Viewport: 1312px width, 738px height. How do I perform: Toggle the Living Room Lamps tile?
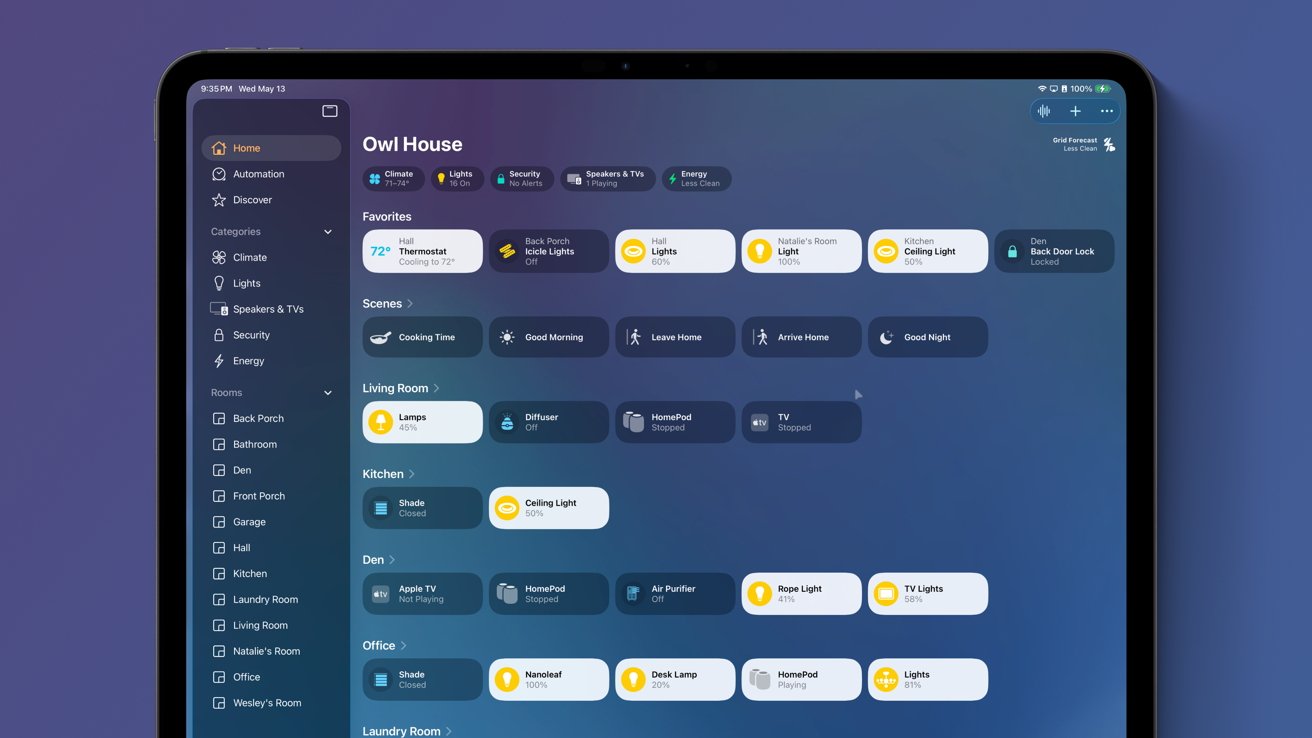click(422, 422)
